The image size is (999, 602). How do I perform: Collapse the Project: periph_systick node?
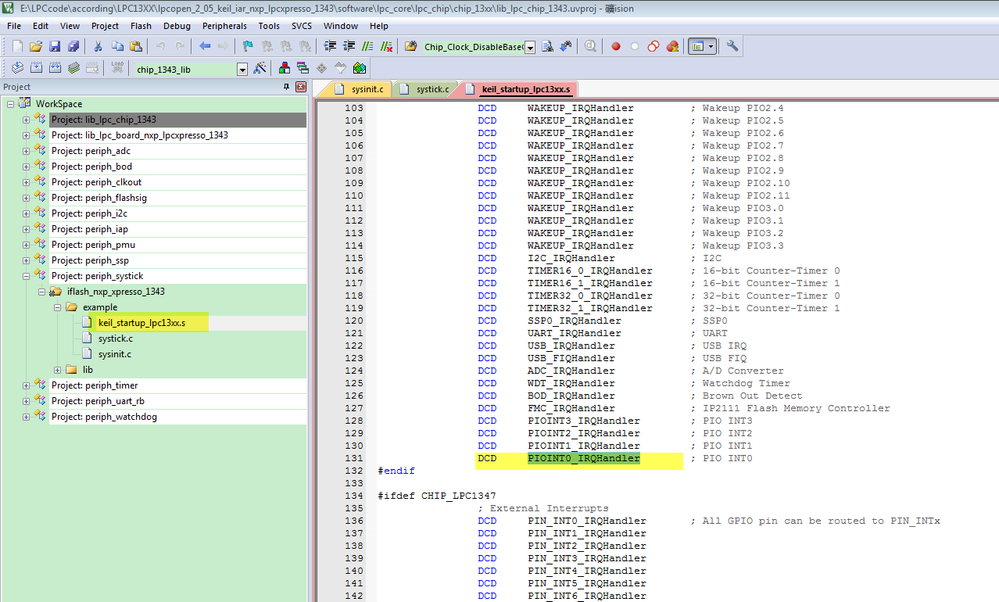(27, 276)
